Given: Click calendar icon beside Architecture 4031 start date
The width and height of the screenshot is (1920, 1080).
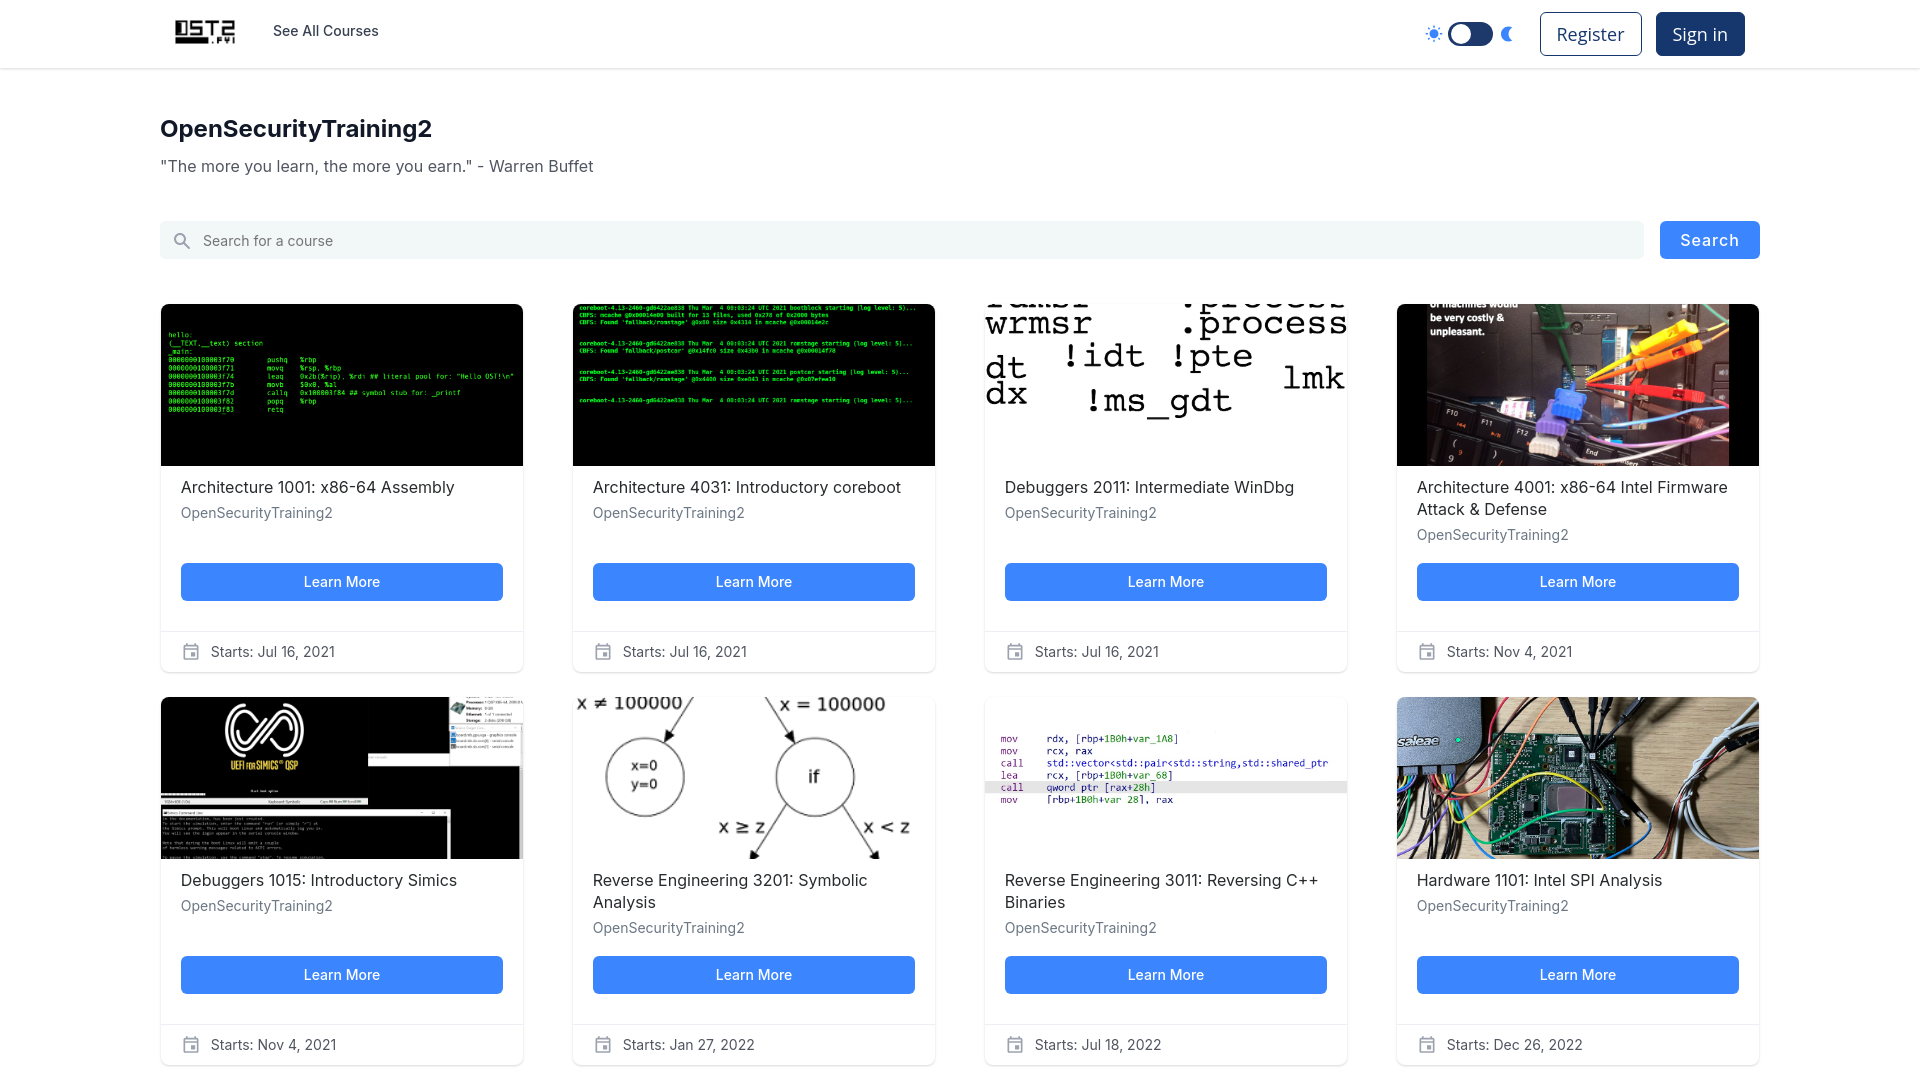Looking at the screenshot, I should click(x=603, y=652).
